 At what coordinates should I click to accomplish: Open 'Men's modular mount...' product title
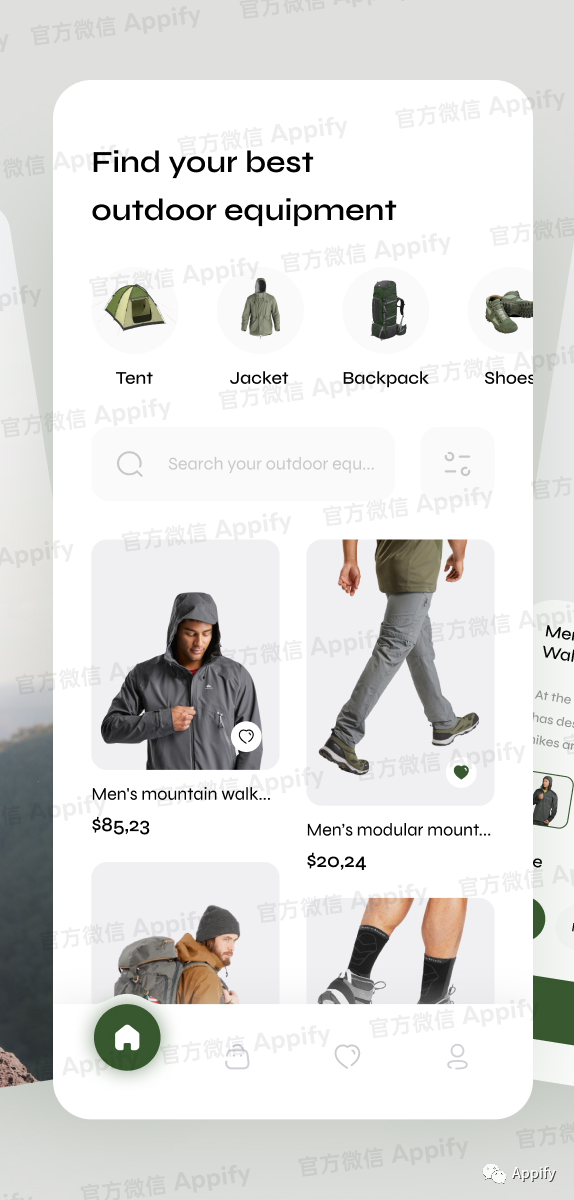click(399, 830)
